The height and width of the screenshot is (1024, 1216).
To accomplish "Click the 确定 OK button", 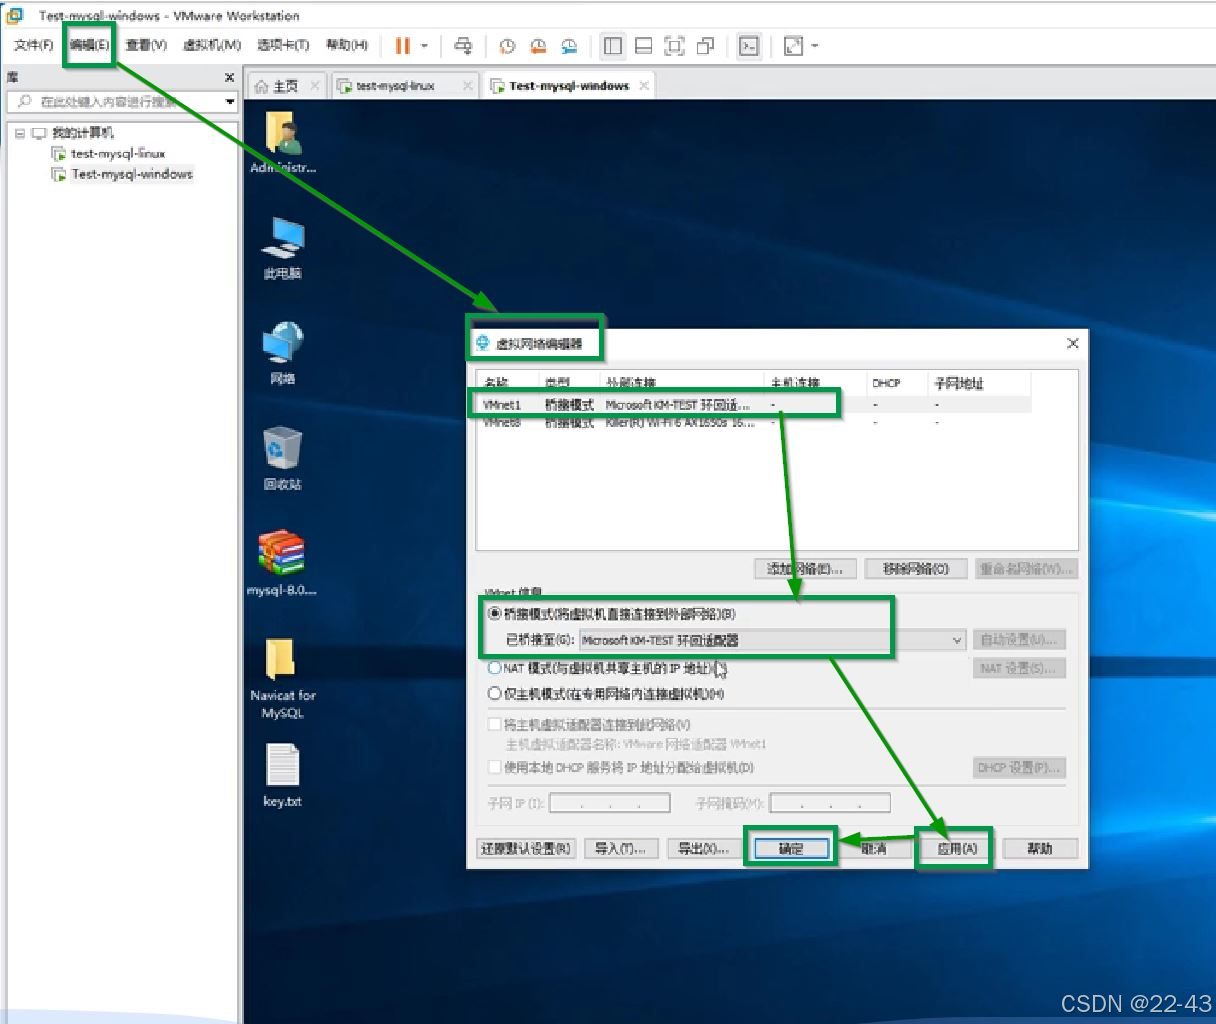I will (790, 849).
